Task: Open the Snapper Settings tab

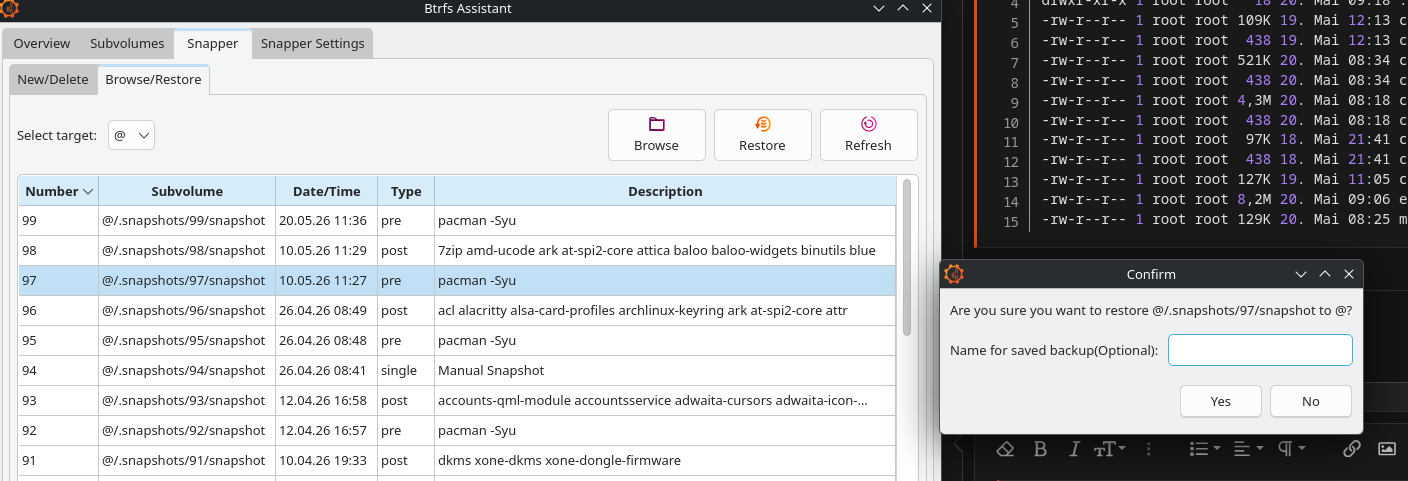Action: click(x=313, y=44)
